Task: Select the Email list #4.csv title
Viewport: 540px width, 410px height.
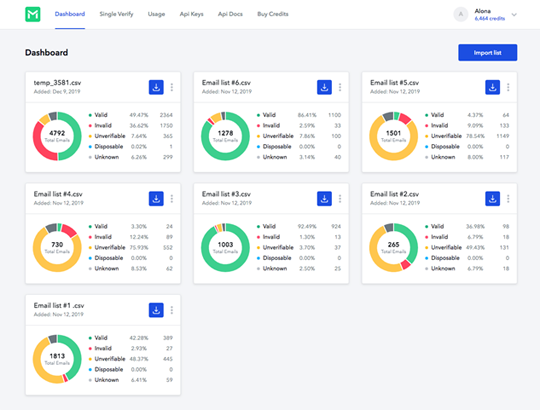Action: pyautogui.click(x=58, y=194)
